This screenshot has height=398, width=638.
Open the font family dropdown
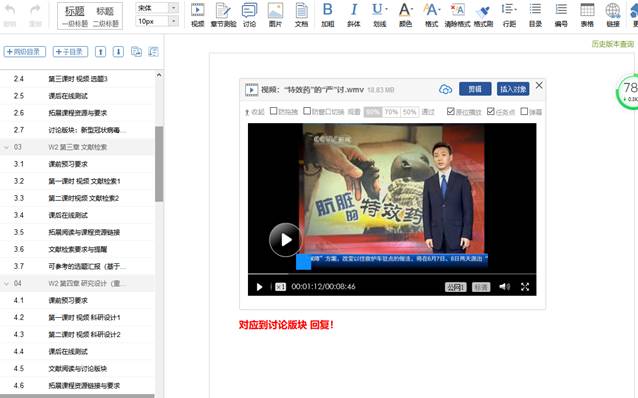[173, 8]
